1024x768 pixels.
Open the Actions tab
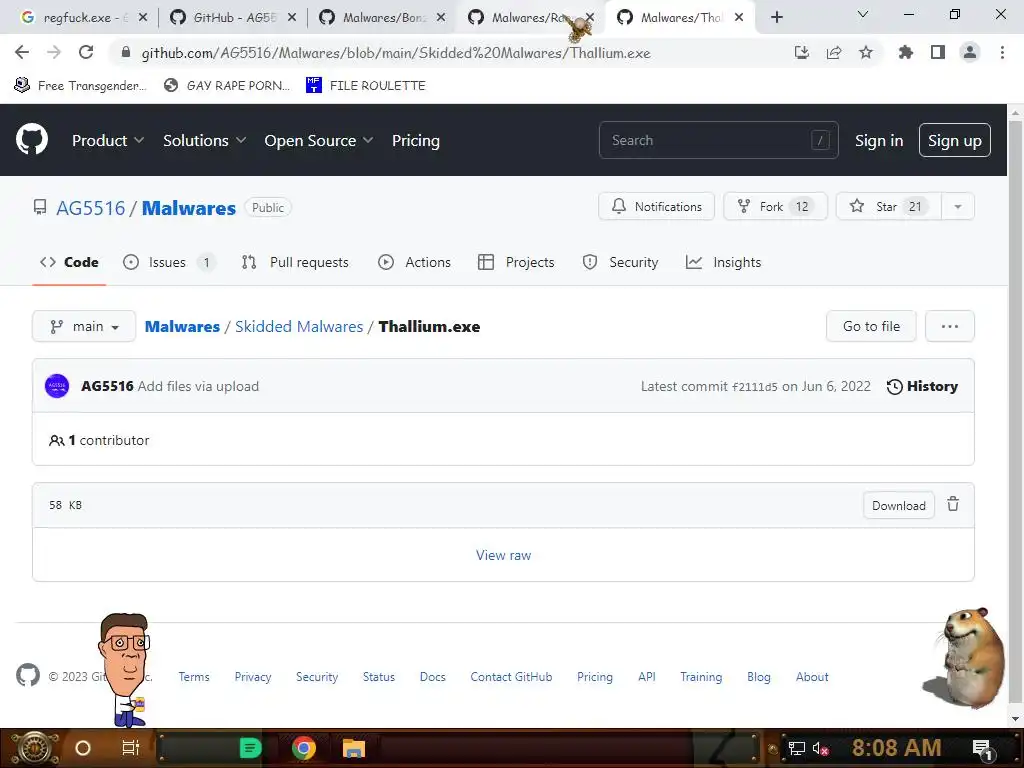coord(415,262)
